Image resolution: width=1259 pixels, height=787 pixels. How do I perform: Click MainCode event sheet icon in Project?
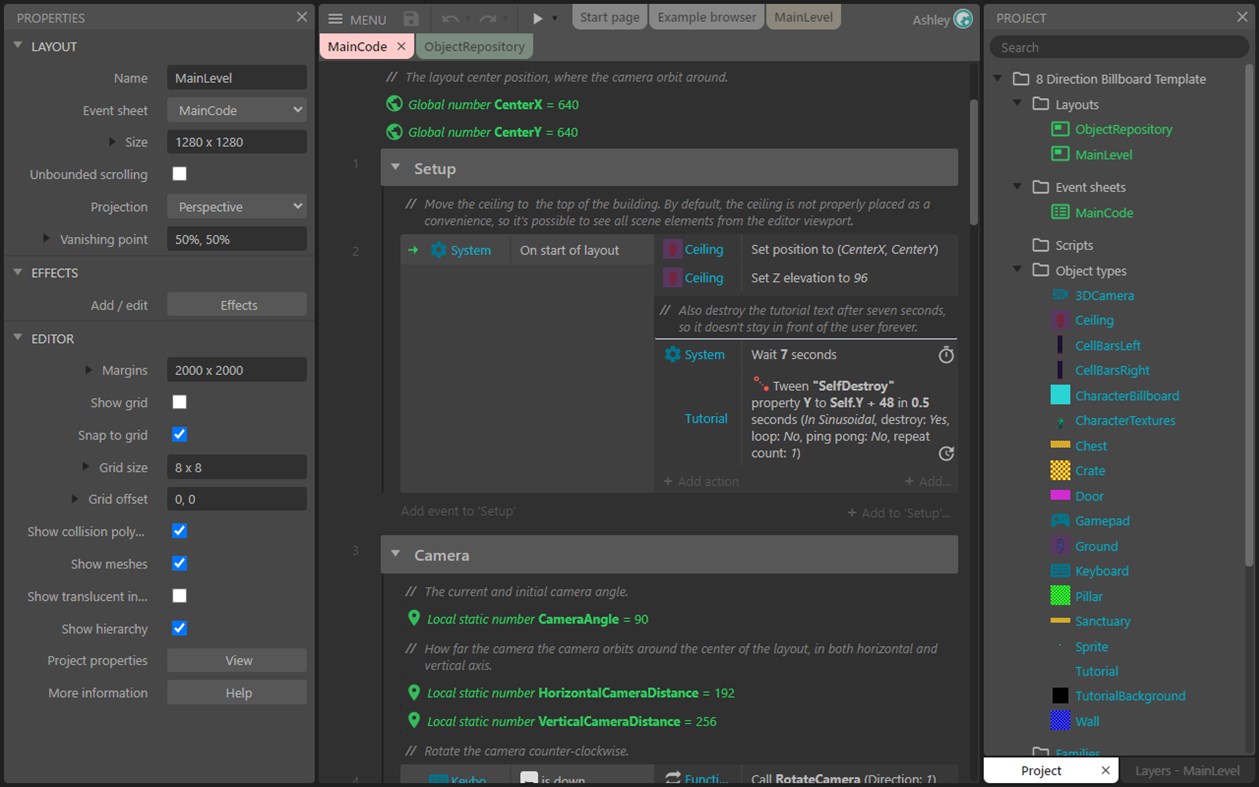click(1060, 212)
